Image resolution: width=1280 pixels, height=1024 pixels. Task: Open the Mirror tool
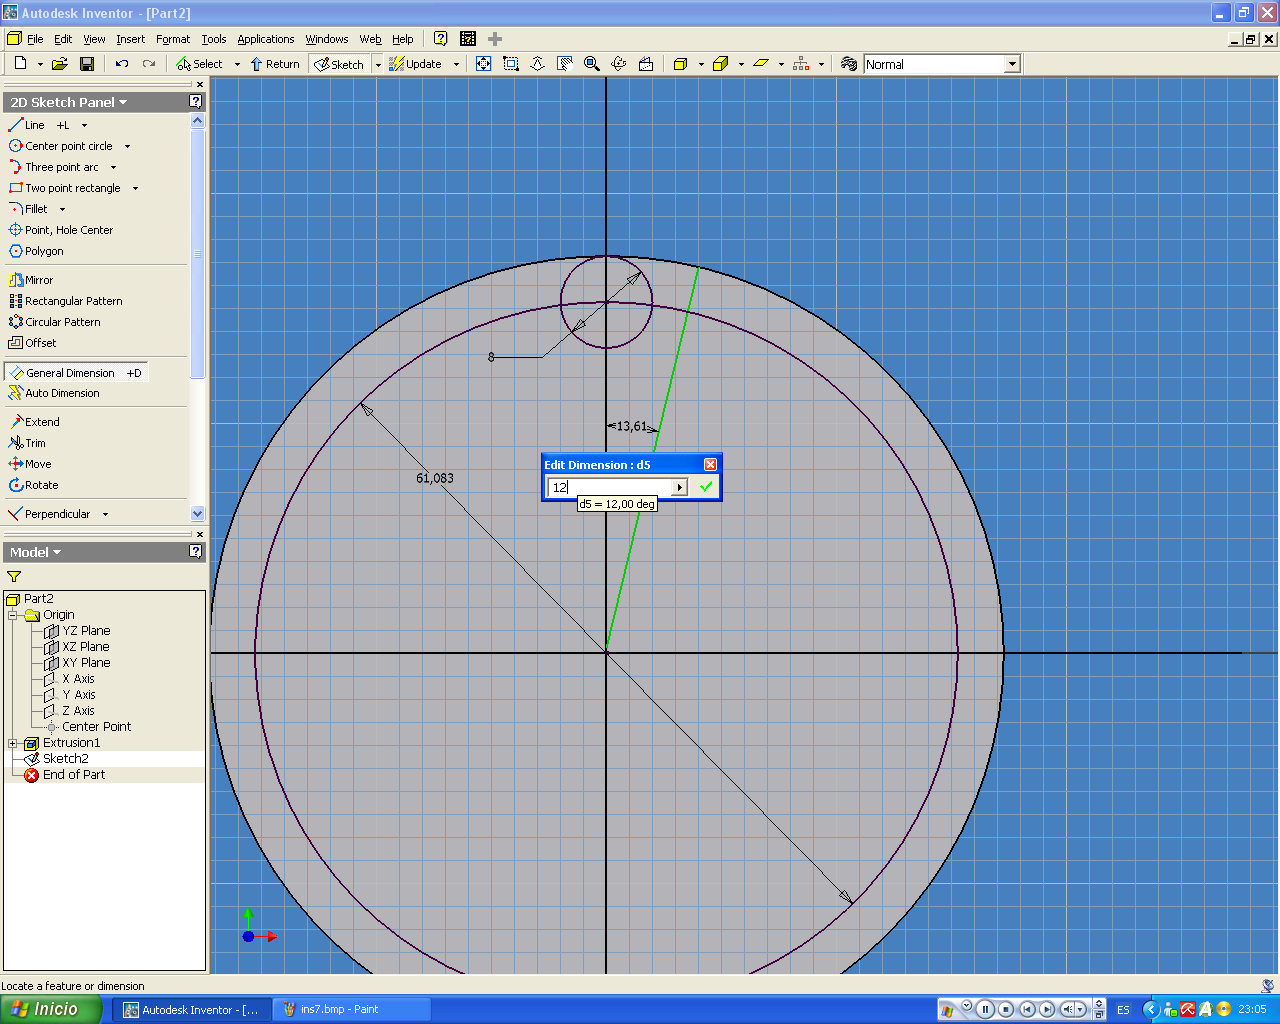click(x=37, y=279)
